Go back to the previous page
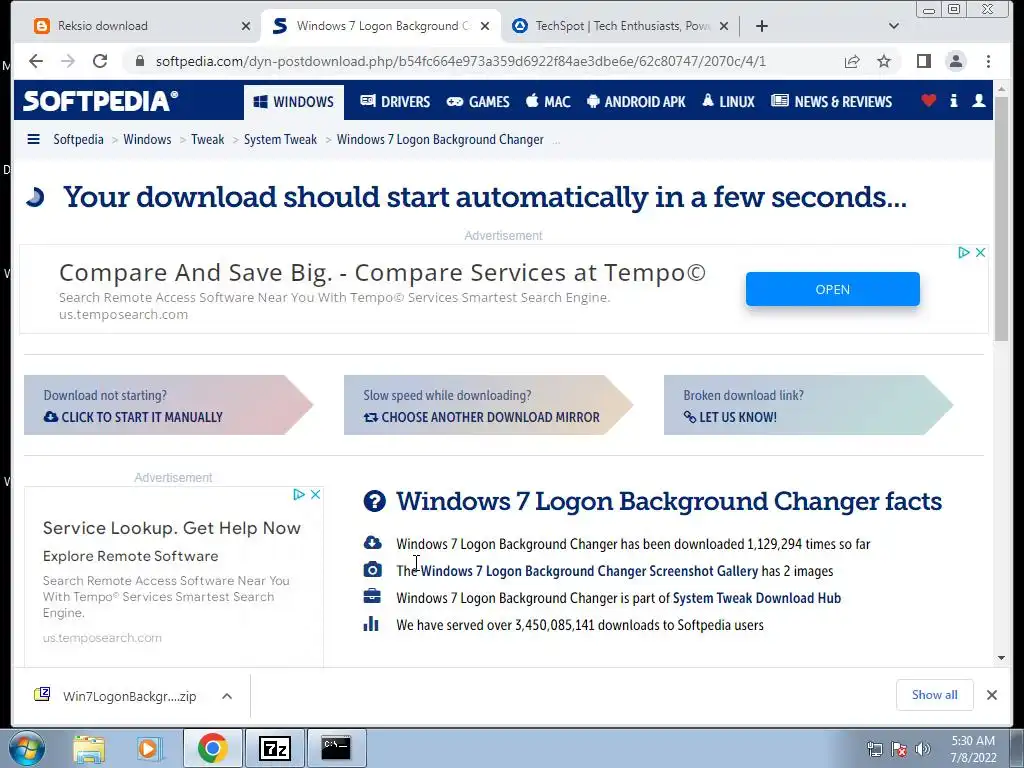Viewport: 1024px width, 768px height. coord(36,61)
